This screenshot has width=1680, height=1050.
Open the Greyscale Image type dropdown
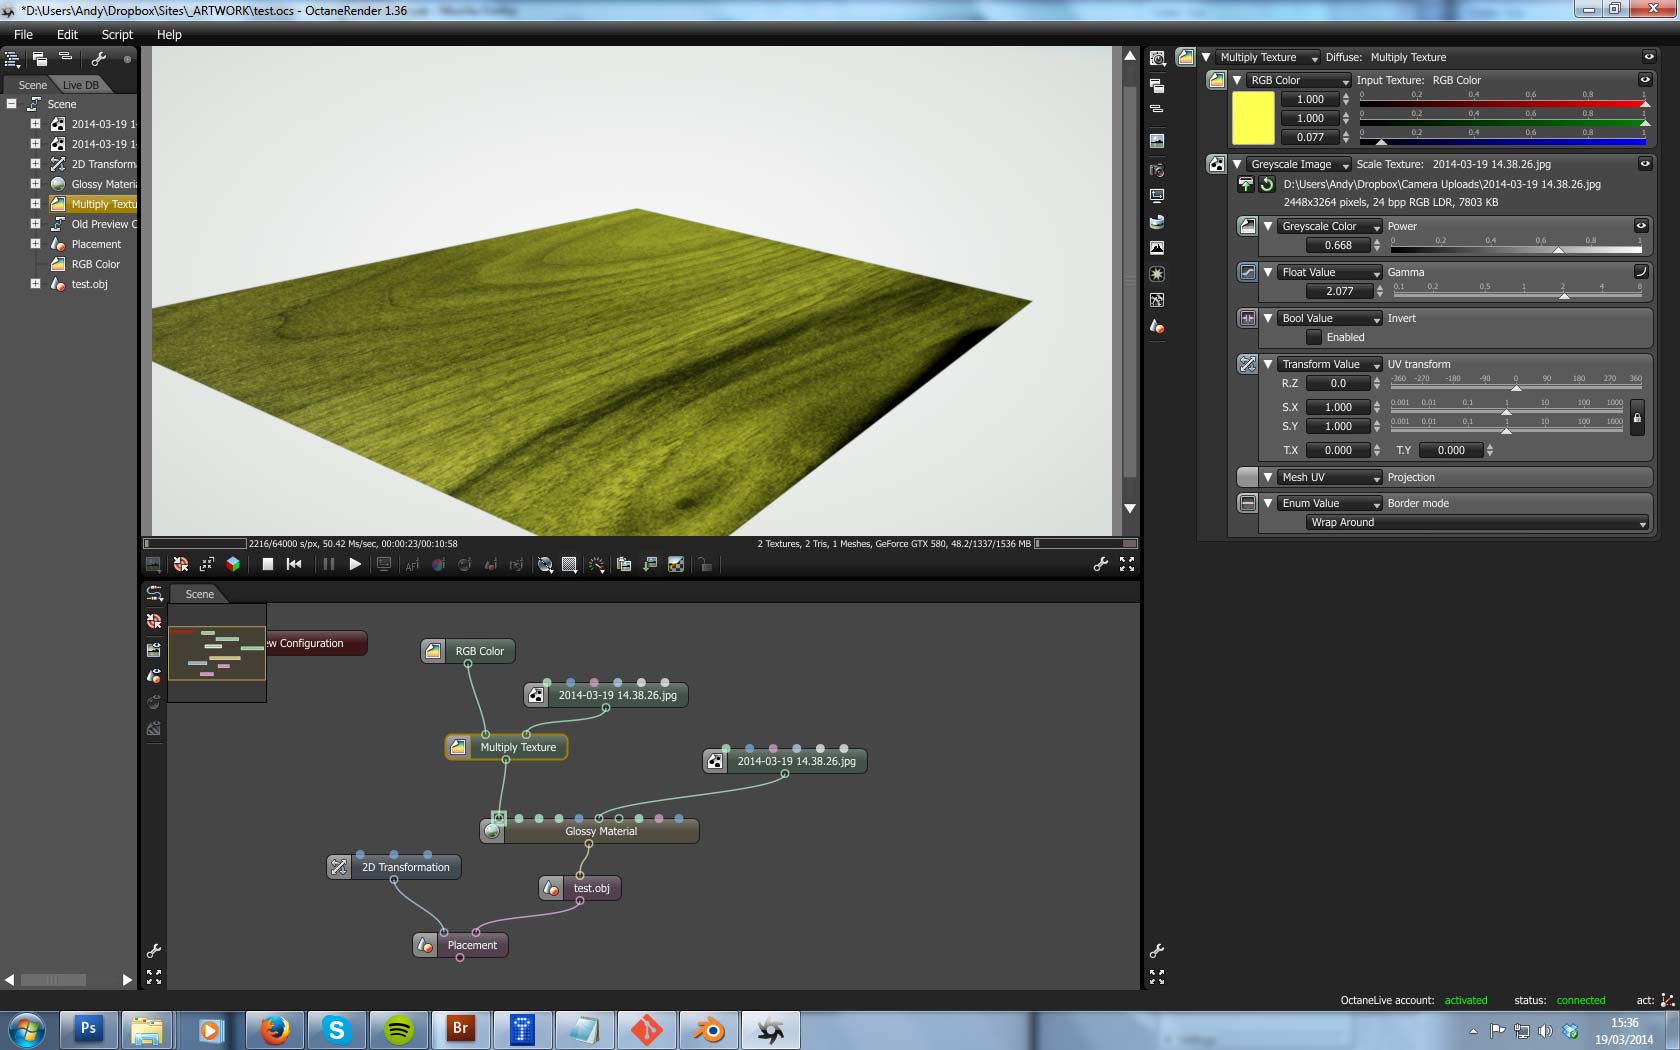point(1298,164)
